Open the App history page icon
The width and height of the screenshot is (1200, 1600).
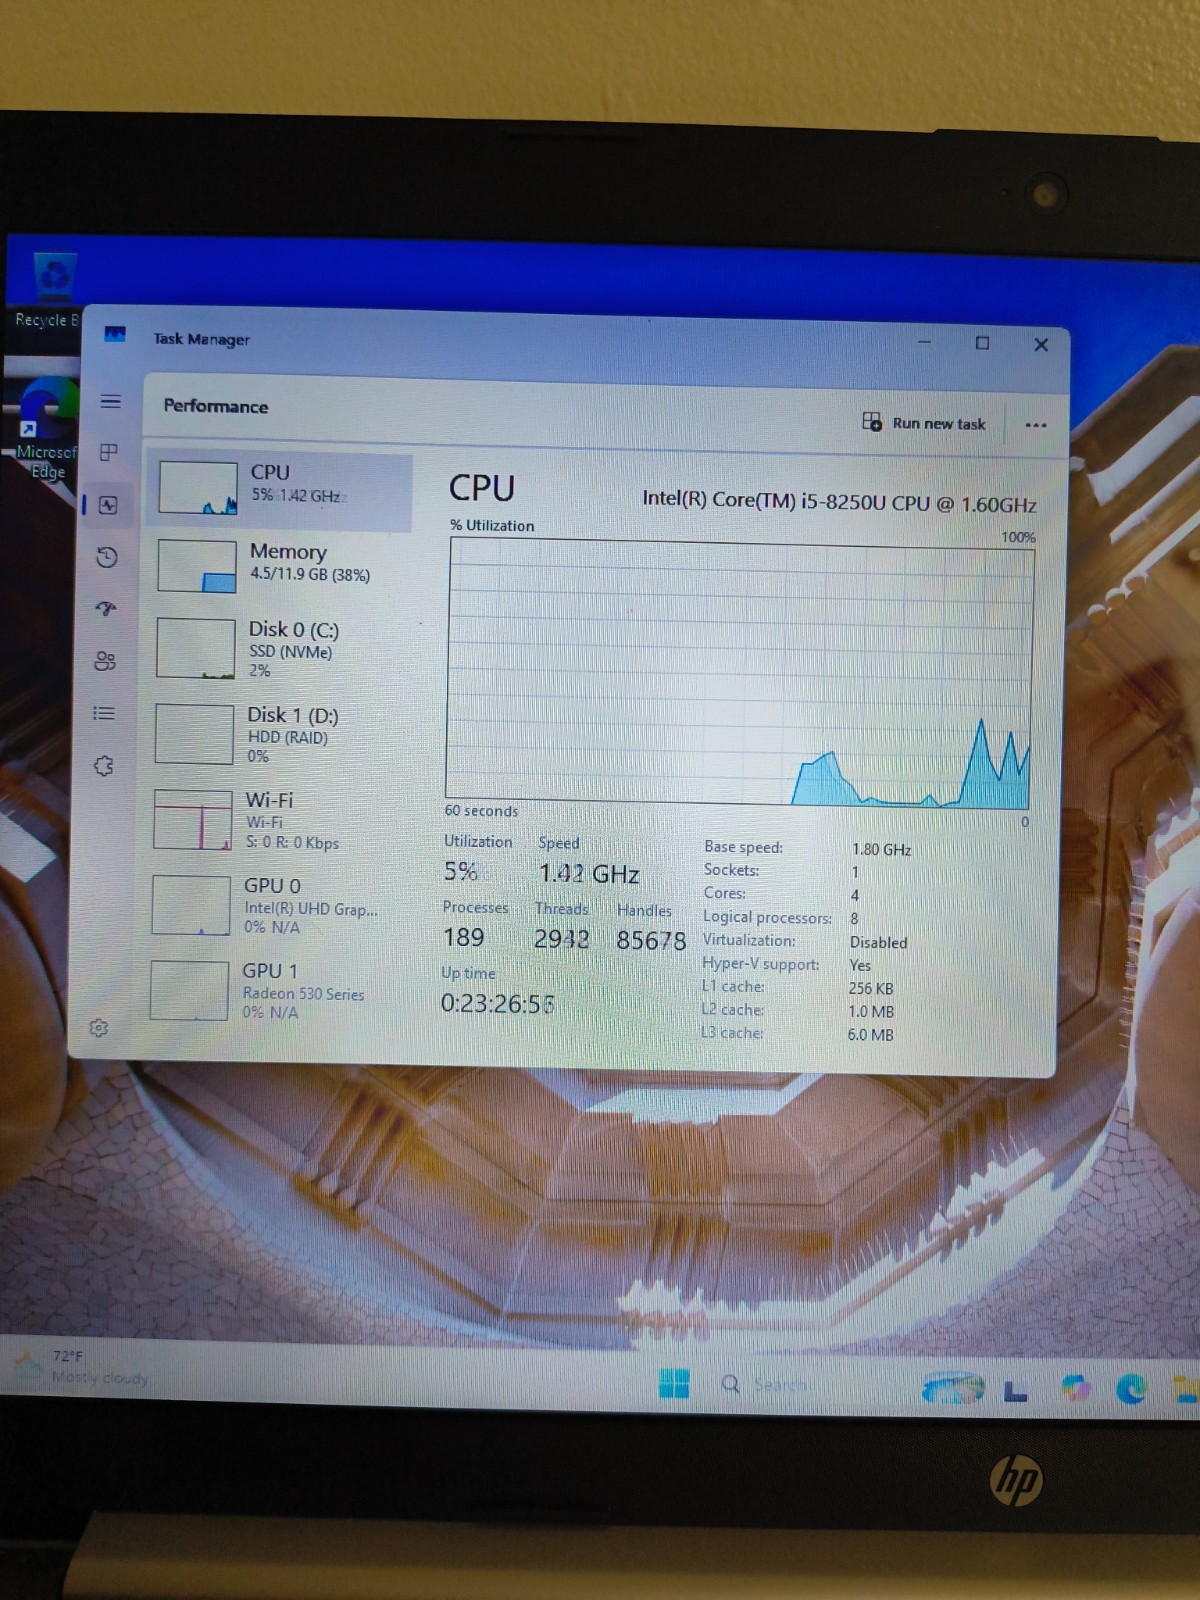(107, 557)
